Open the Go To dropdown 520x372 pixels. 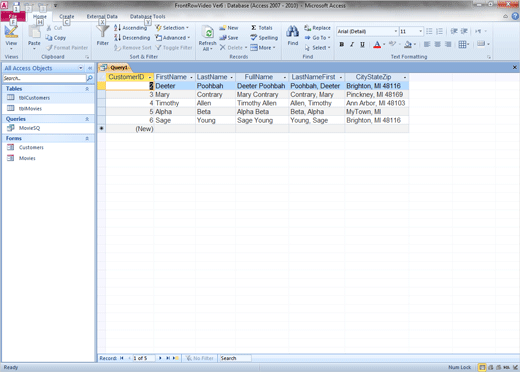click(317, 38)
